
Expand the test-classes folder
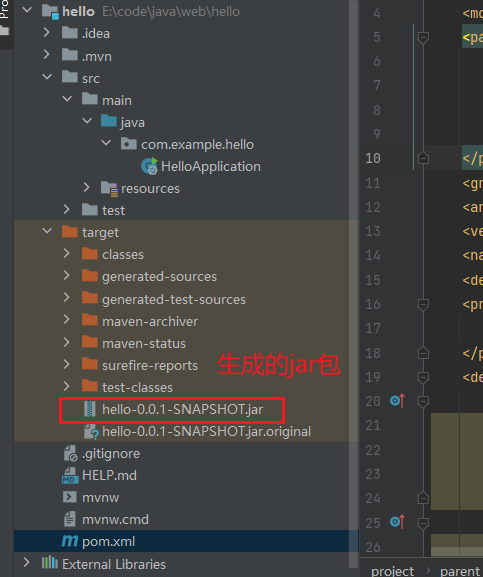tap(67, 386)
